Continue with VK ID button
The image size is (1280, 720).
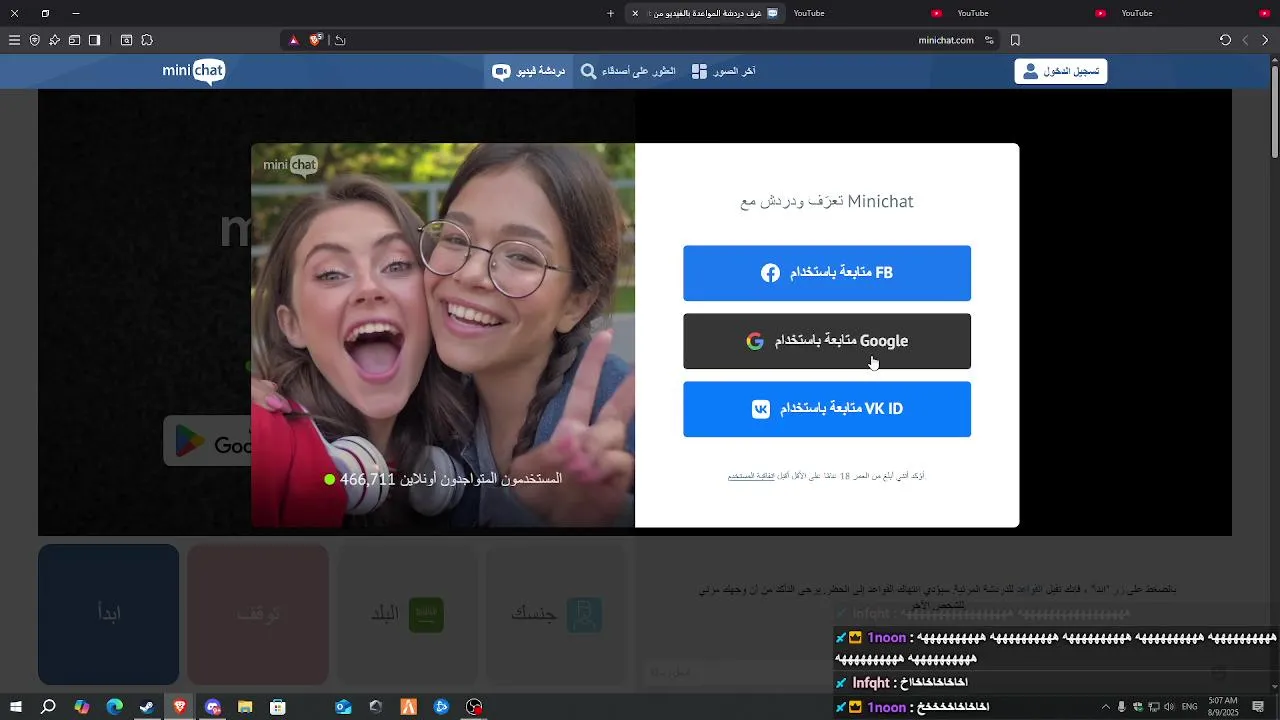click(827, 409)
